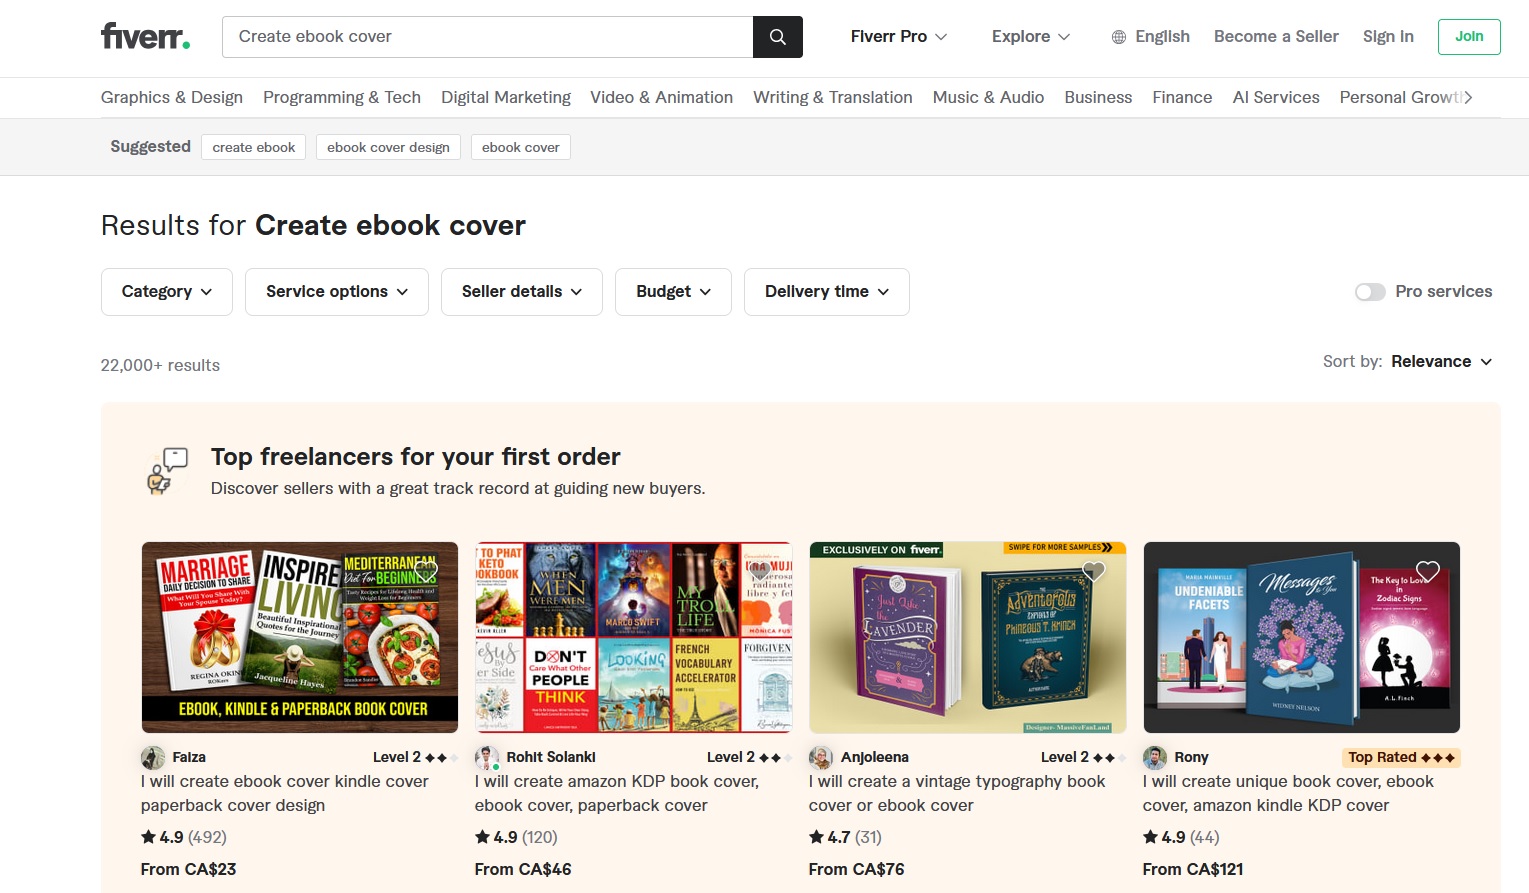Click seller name Rohit Solanki
This screenshot has height=893, width=1529.
[551, 758]
